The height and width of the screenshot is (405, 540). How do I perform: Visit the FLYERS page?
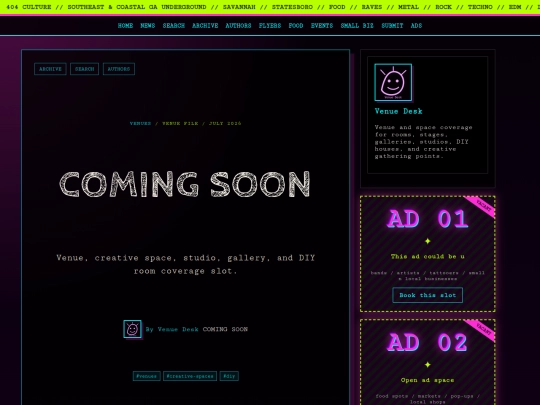270,25
